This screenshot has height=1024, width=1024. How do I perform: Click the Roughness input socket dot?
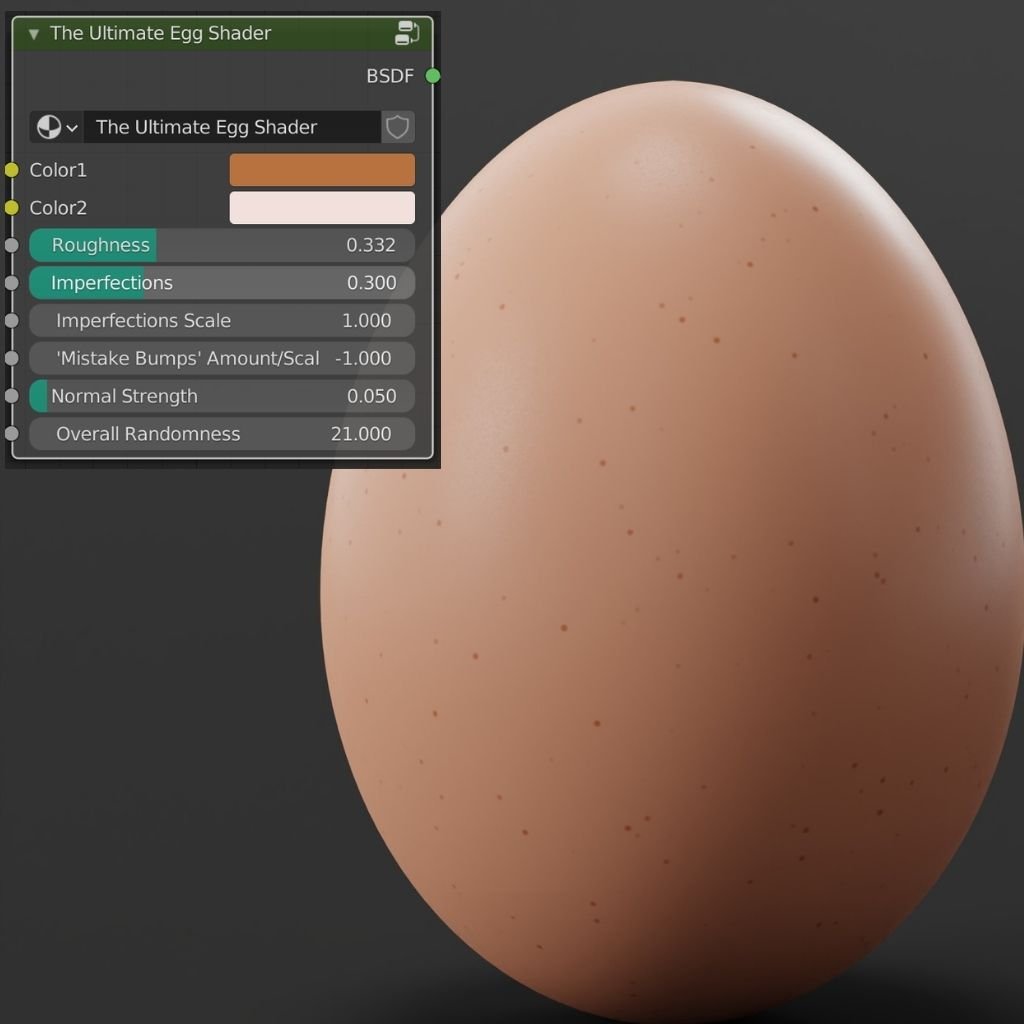(x=11, y=245)
